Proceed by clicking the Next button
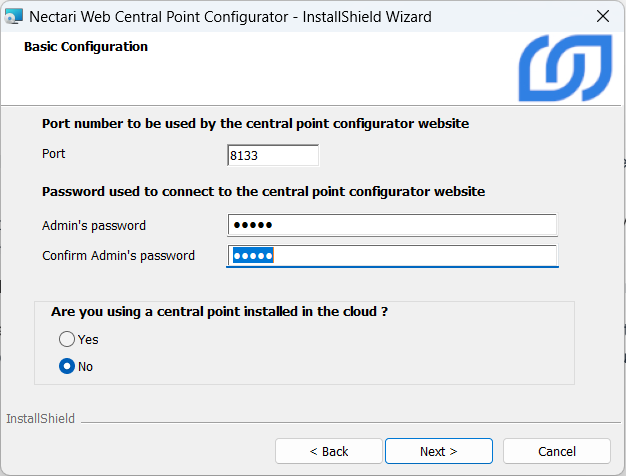The image size is (626, 476). point(438,451)
